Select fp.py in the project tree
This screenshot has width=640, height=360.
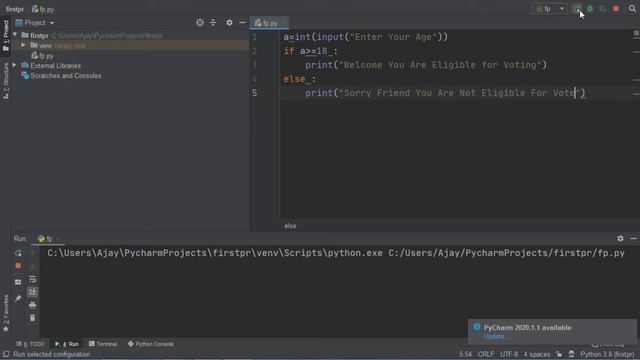point(42,56)
